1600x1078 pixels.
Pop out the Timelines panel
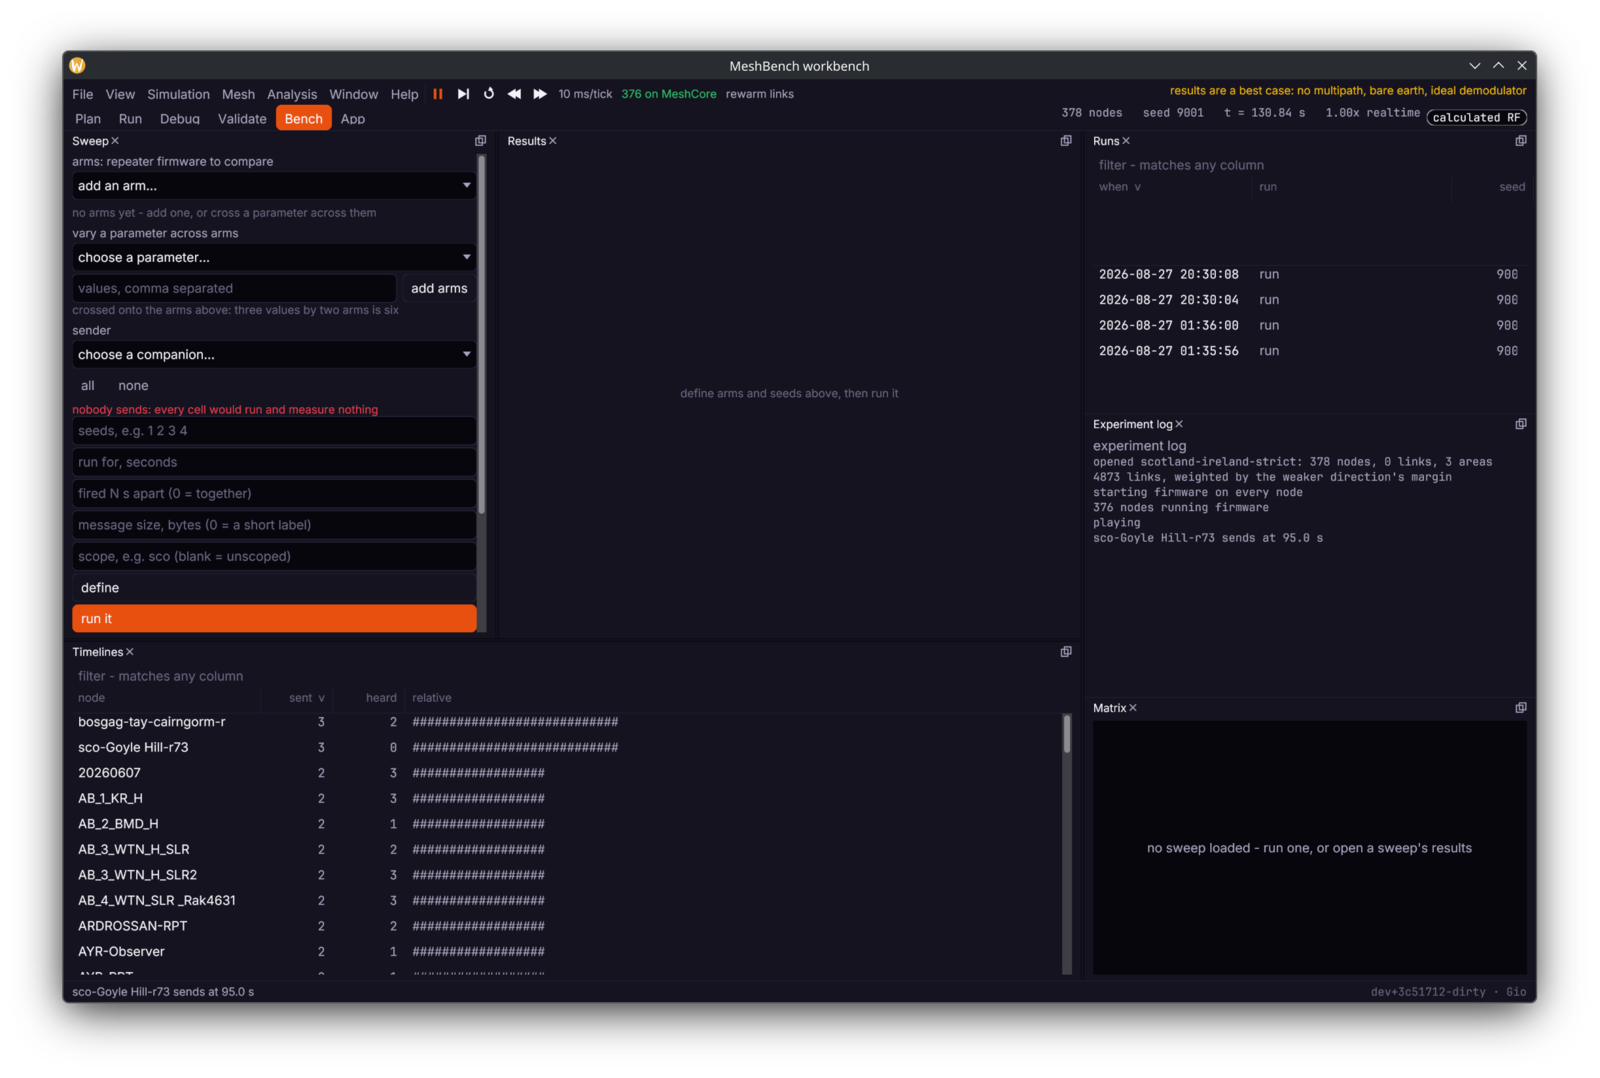pos(1066,652)
